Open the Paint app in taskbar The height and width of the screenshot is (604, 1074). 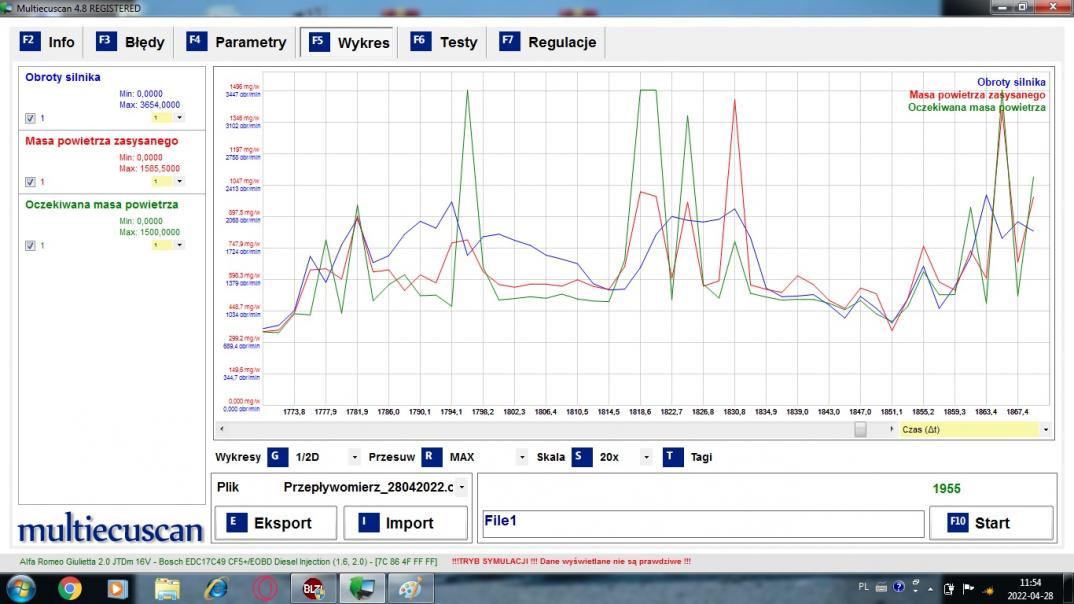[410, 589]
